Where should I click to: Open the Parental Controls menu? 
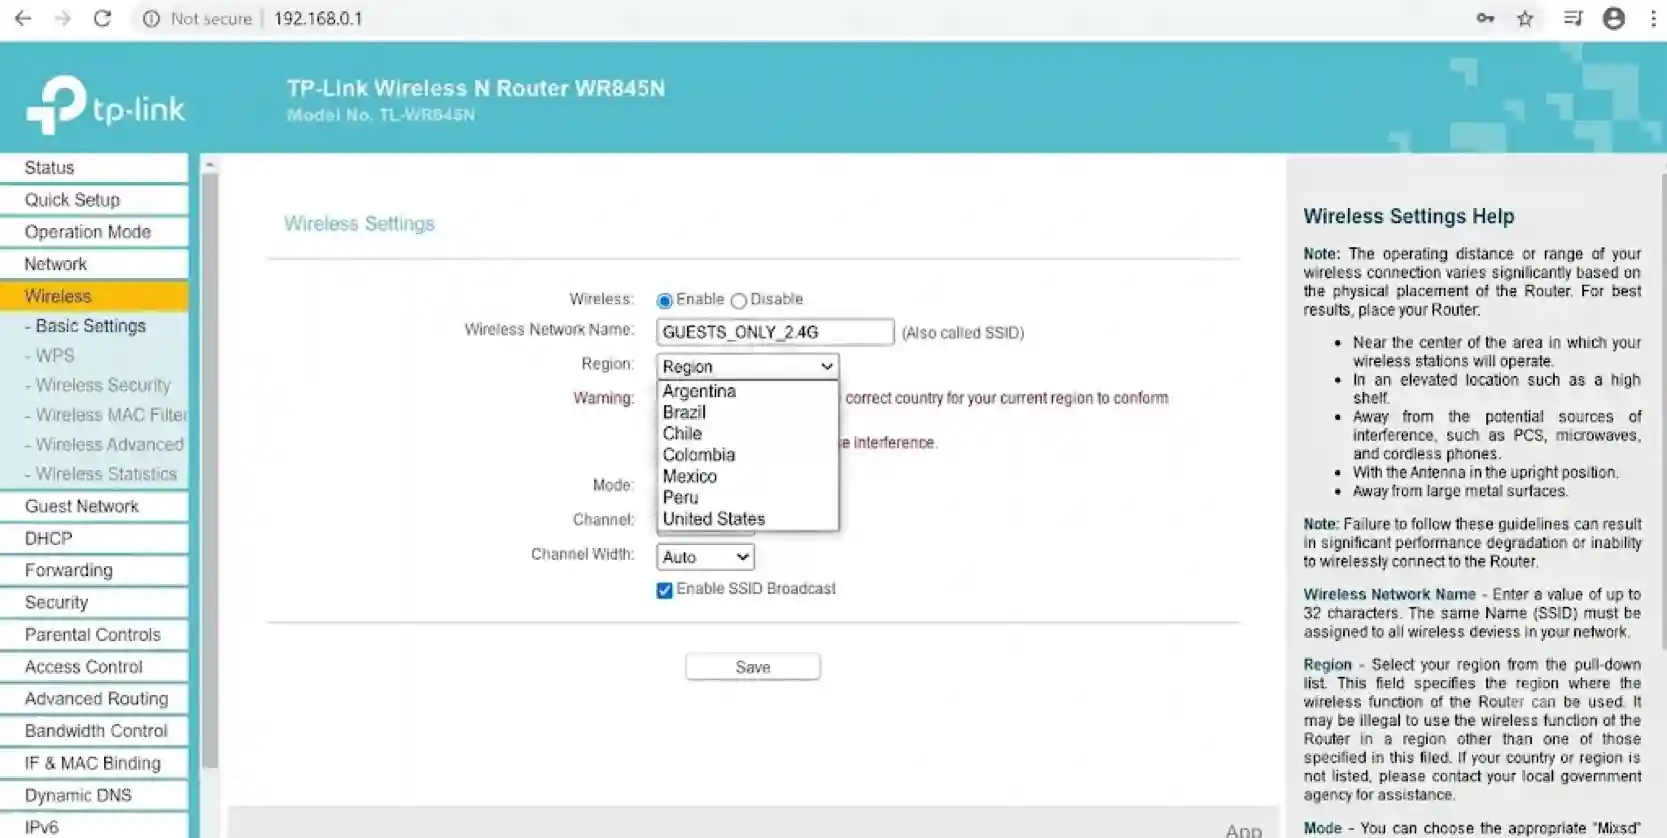[94, 634]
